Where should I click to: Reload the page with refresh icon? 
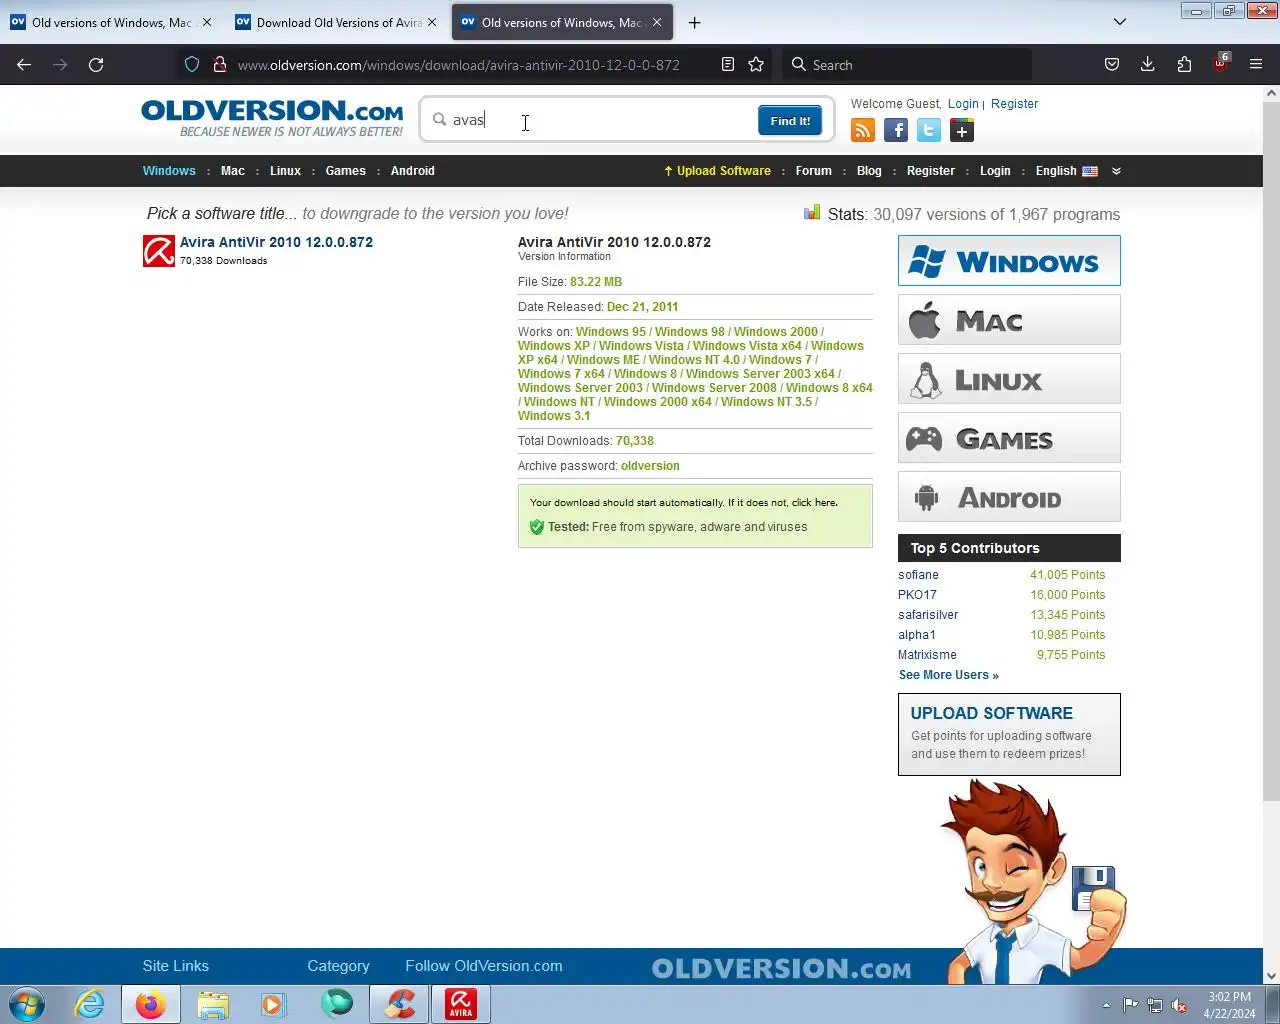(x=96, y=64)
